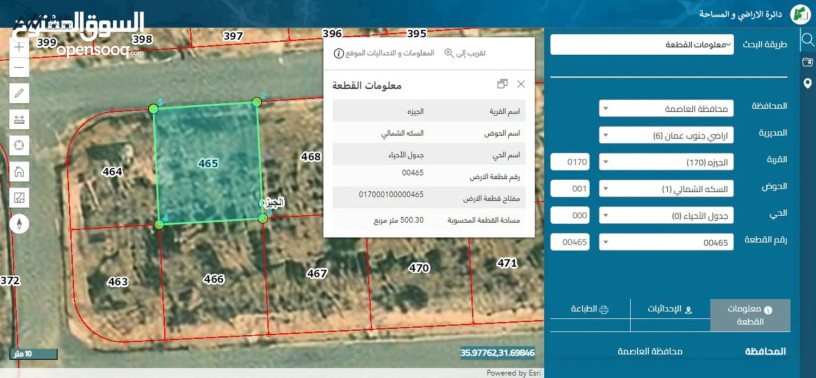Click اسم الحي value جدول الأحياء
This screenshot has height=378, width=816.
[x=407, y=155]
